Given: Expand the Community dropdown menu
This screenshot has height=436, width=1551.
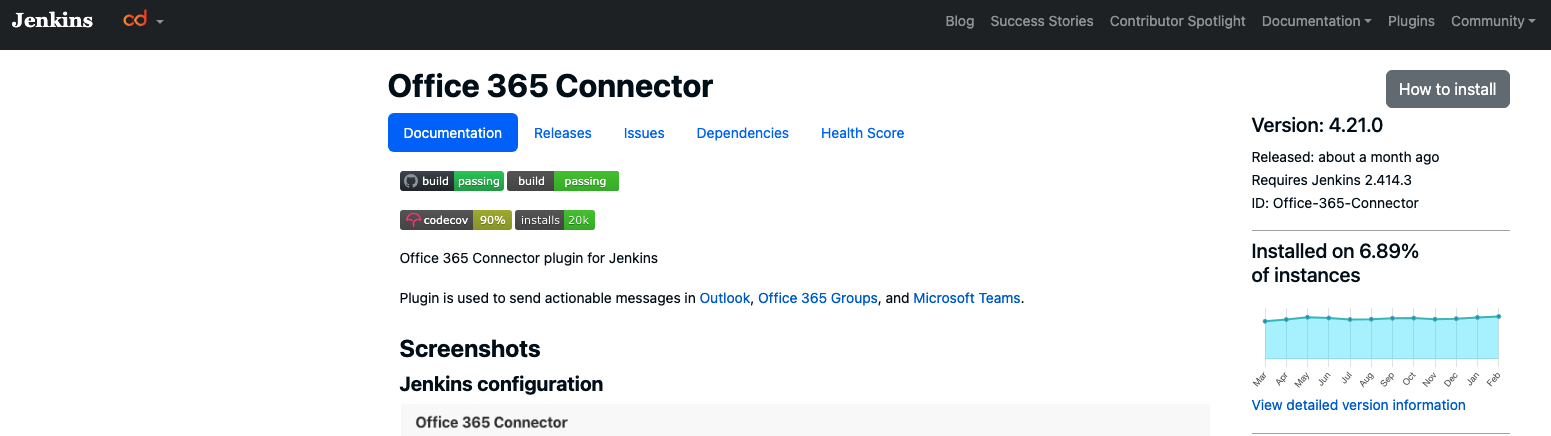Looking at the screenshot, I should coord(1492,21).
